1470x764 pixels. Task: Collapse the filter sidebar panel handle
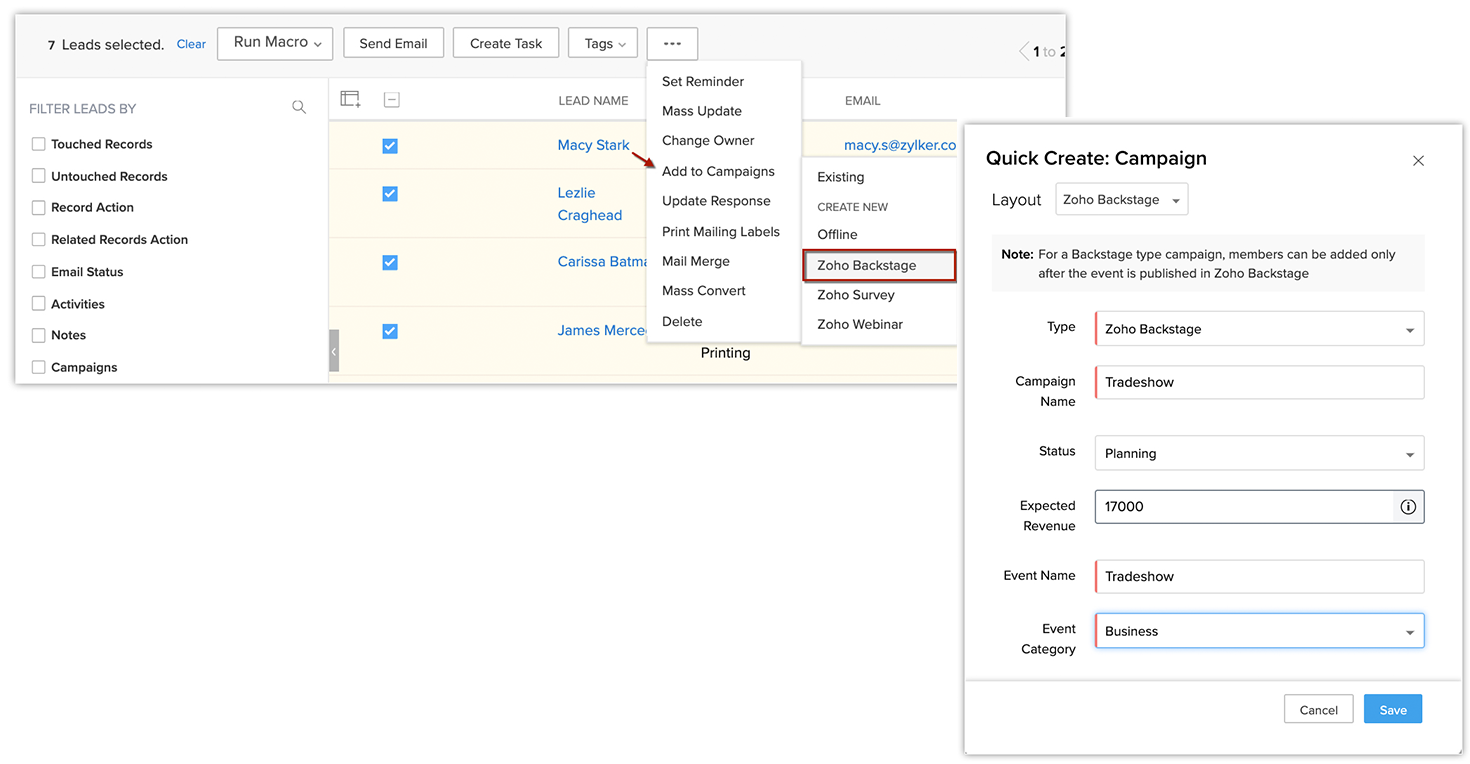pos(334,351)
